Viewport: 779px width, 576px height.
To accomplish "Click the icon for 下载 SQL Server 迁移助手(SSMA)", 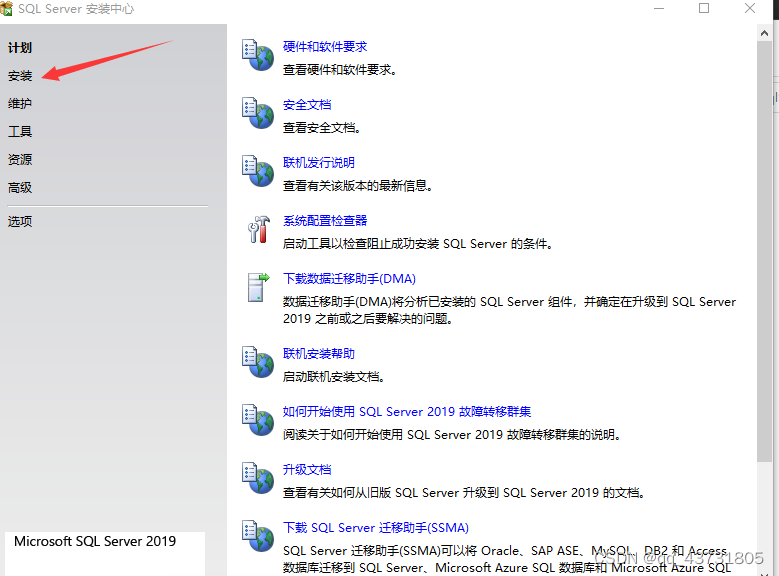I will pos(257,536).
